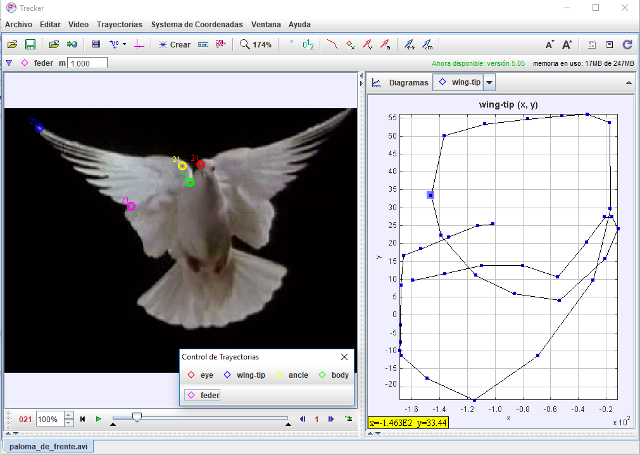Viewport: 640px width, 455px height.
Task: Open the Trayectorias menu
Action: pyautogui.click(x=119, y=23)
